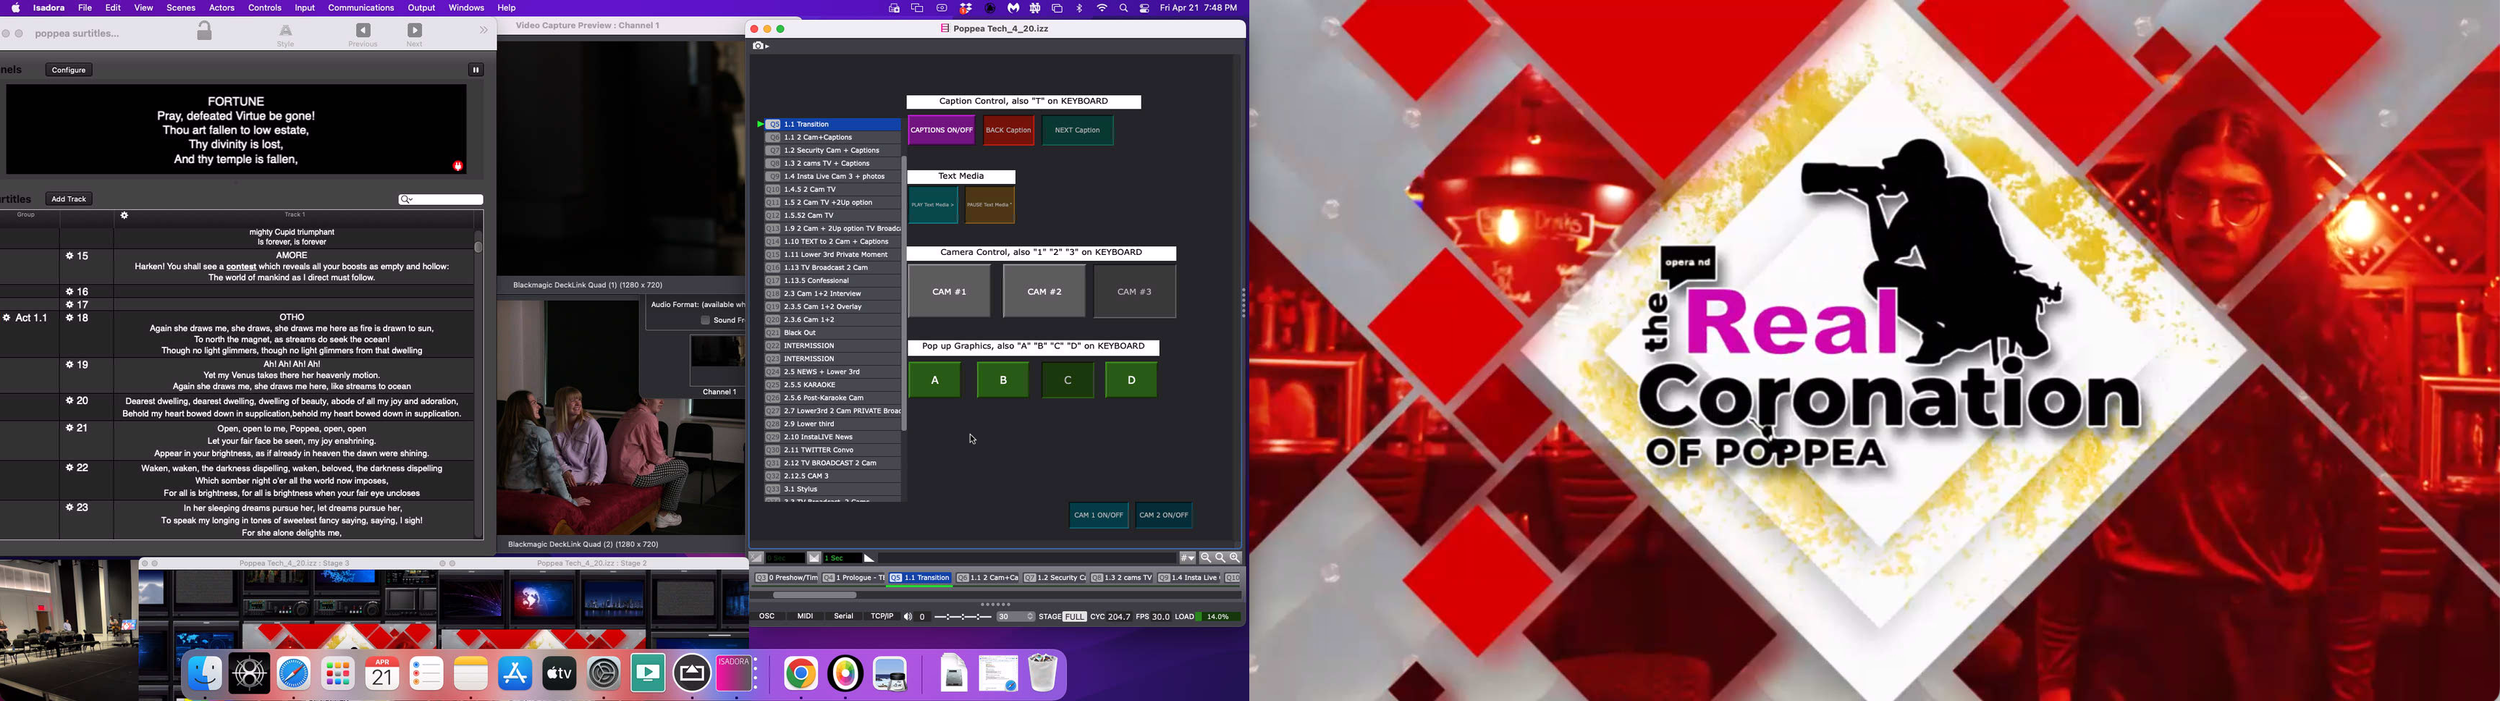This screenshot has width=2500, height=701.
Task: Switch to CAM #2
Action: point(1044,292)
